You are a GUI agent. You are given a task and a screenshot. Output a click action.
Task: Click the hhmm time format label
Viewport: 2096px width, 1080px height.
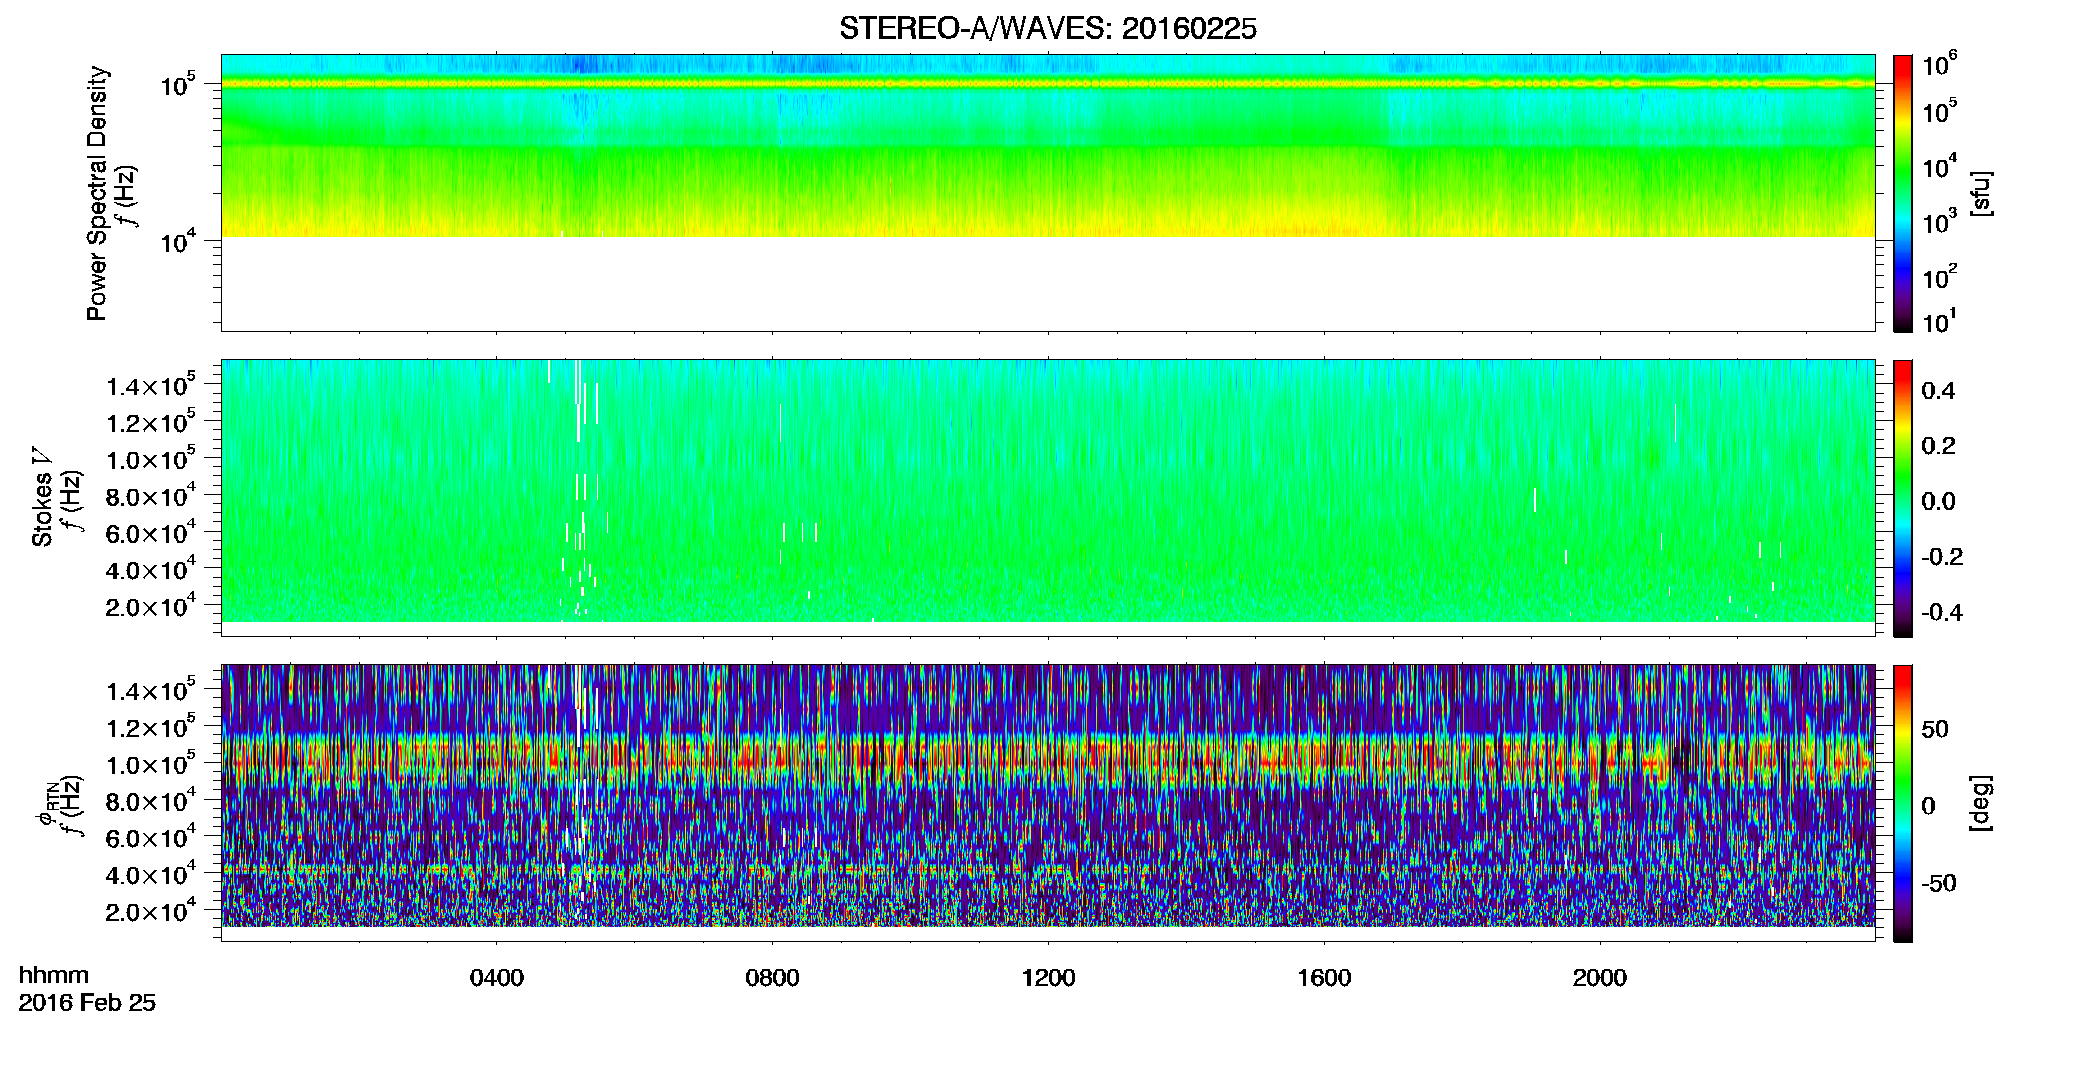click(x=54, y=976)
